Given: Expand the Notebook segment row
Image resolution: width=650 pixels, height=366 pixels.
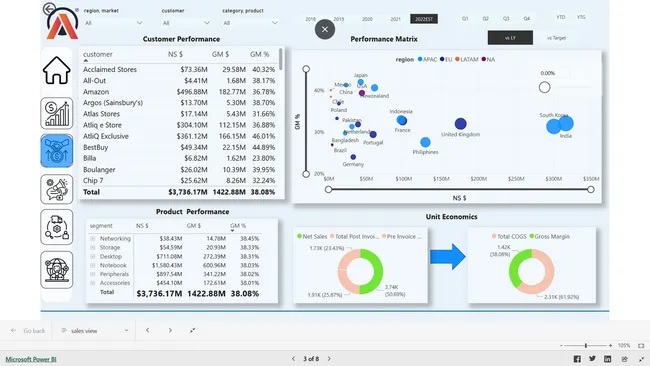Looking at the screenshot, I should (x=93, y=265).
